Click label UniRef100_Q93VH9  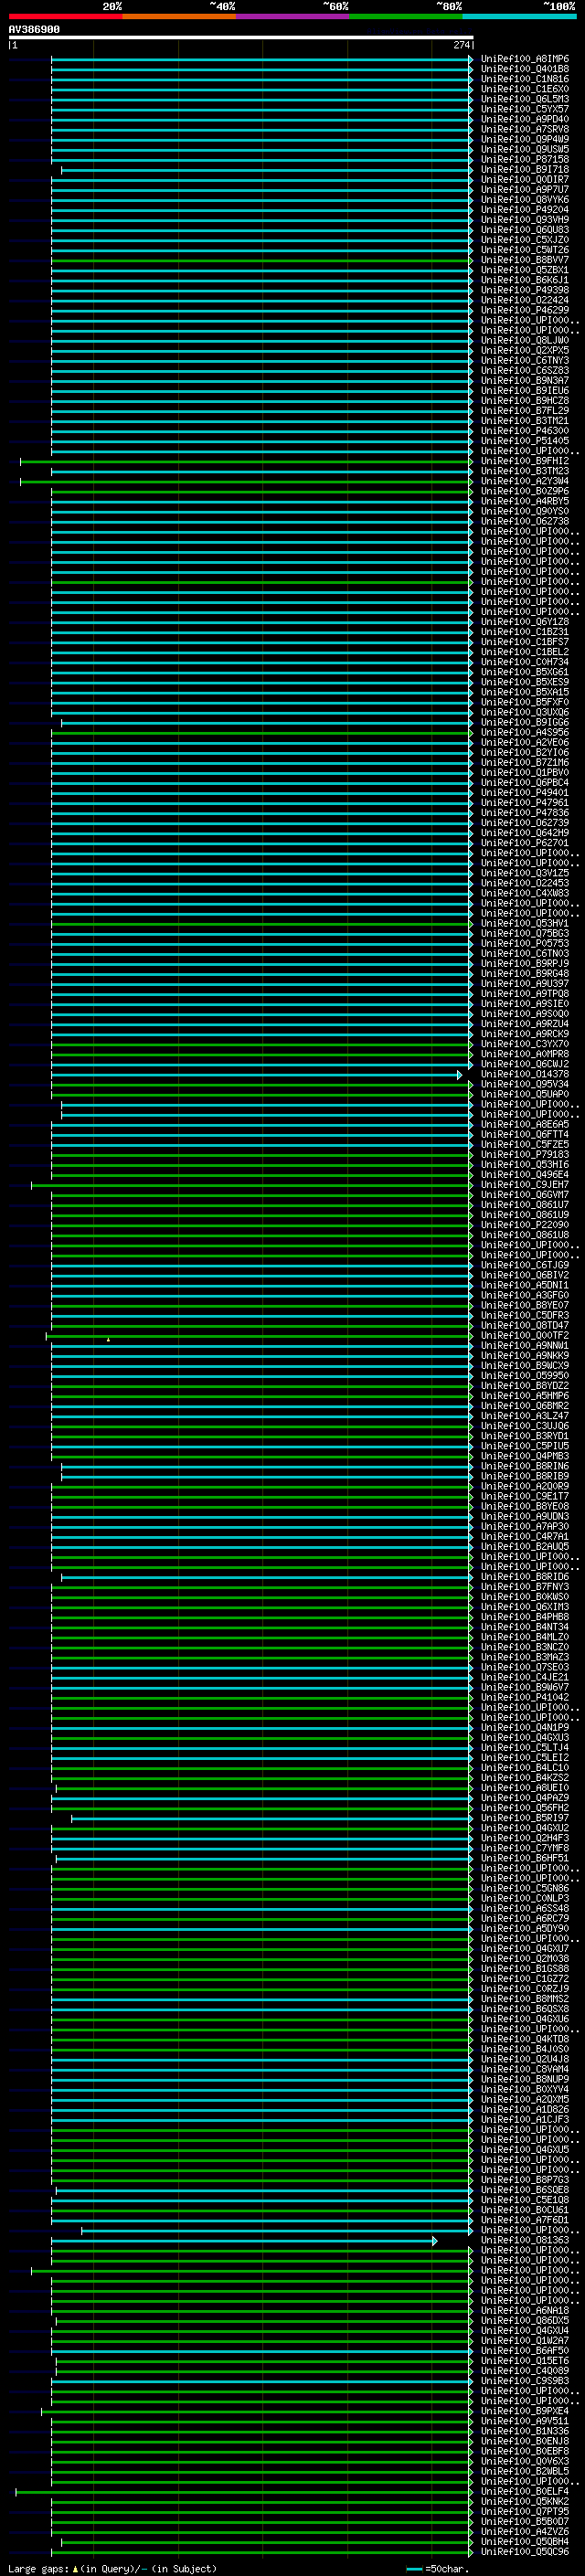(x=525, y=220)
